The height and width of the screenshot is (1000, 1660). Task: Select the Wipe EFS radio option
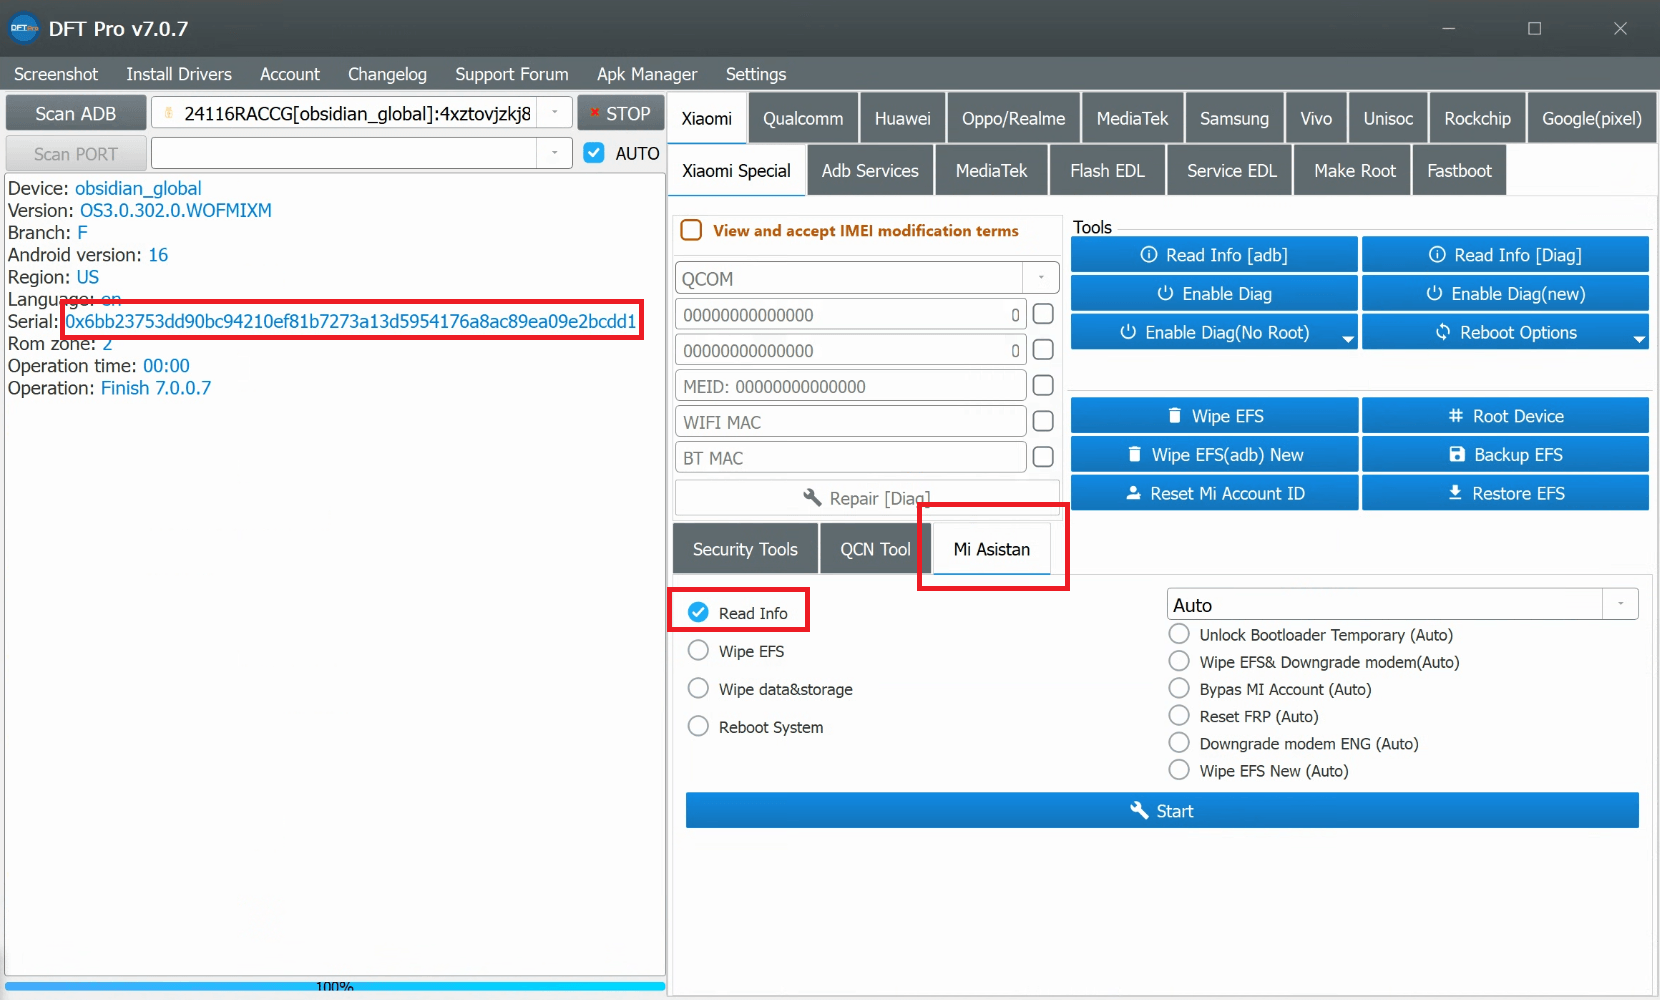coord(698,650)
